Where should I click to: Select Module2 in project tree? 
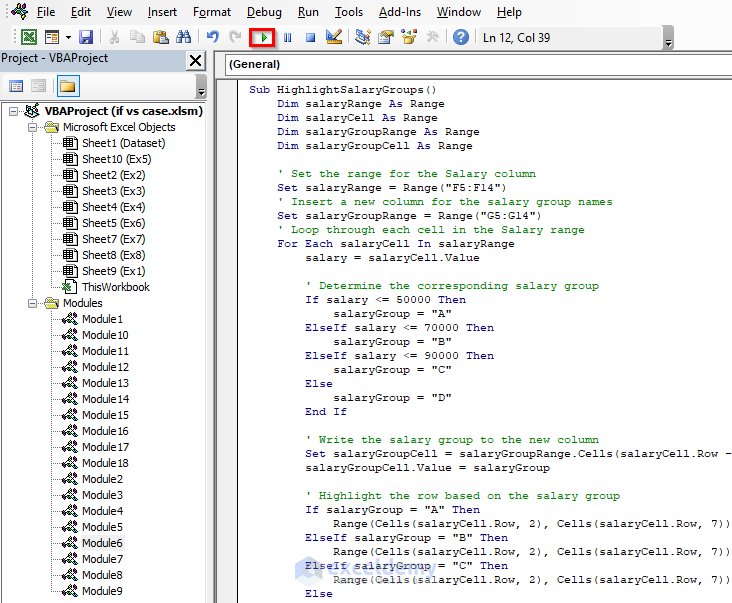pos(102,479)
